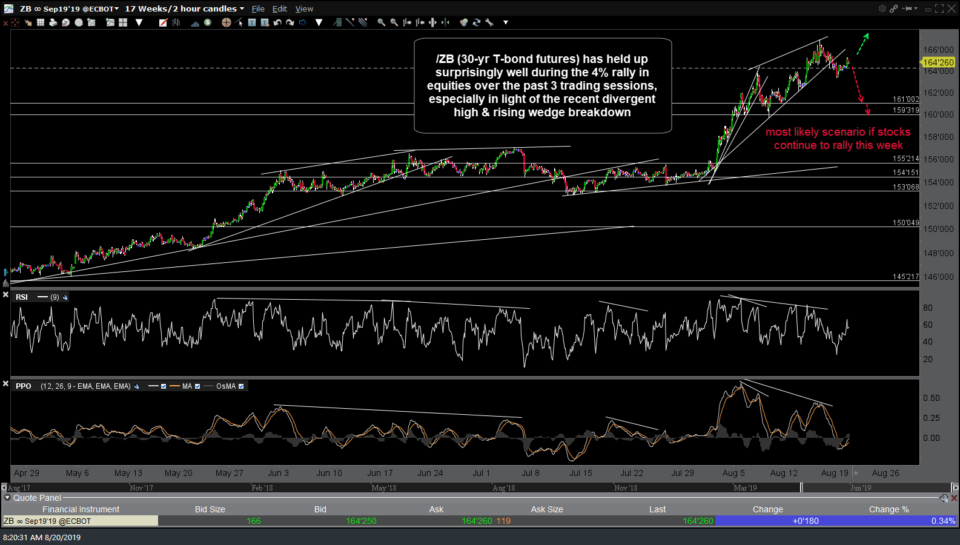Click the timeline scroll right arrow
Viewport: 960px width, 545px height.
point(954,488)
